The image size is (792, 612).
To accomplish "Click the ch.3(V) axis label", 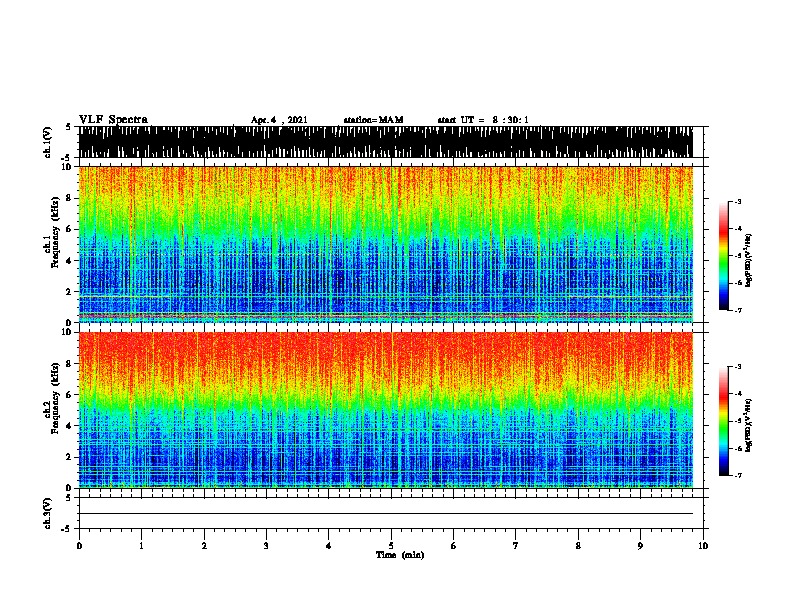I will coord(48,513).
